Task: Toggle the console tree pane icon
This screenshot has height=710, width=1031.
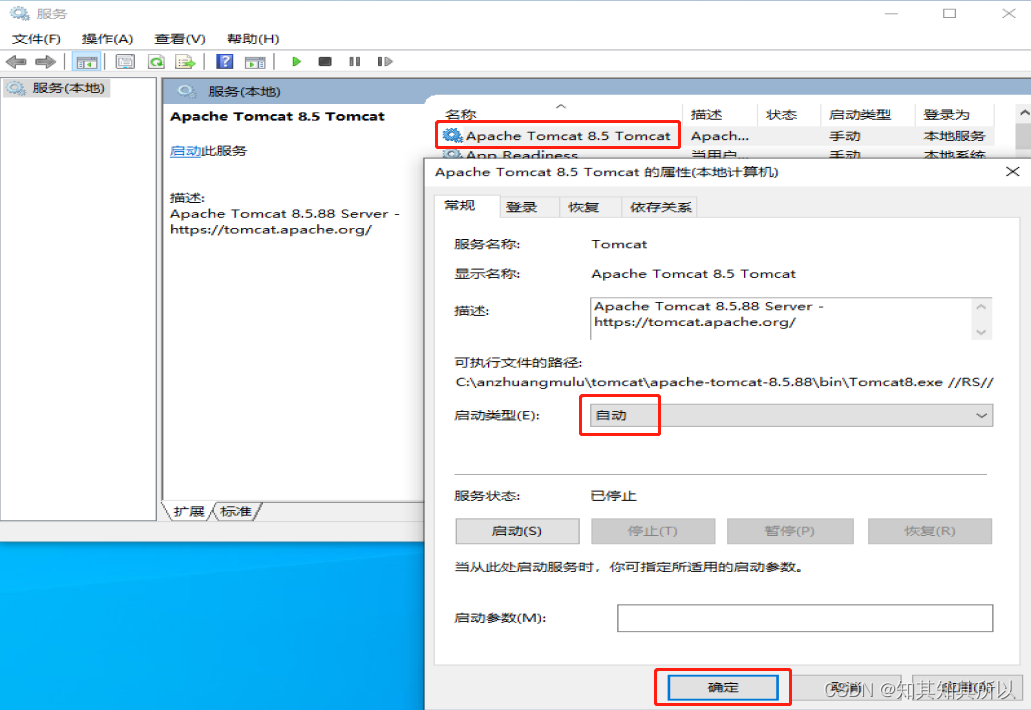Action: click(x=87, y=62)
